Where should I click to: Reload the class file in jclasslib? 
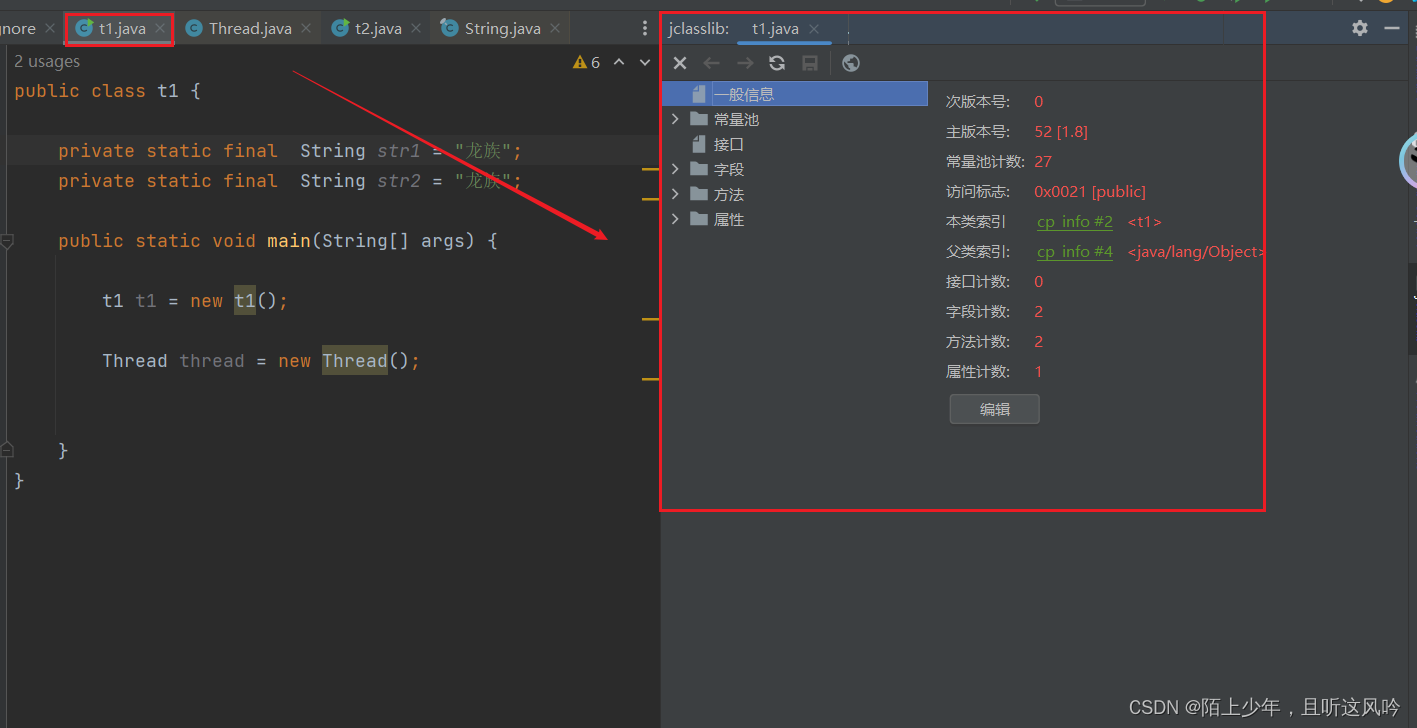click(x=777, y=63)
